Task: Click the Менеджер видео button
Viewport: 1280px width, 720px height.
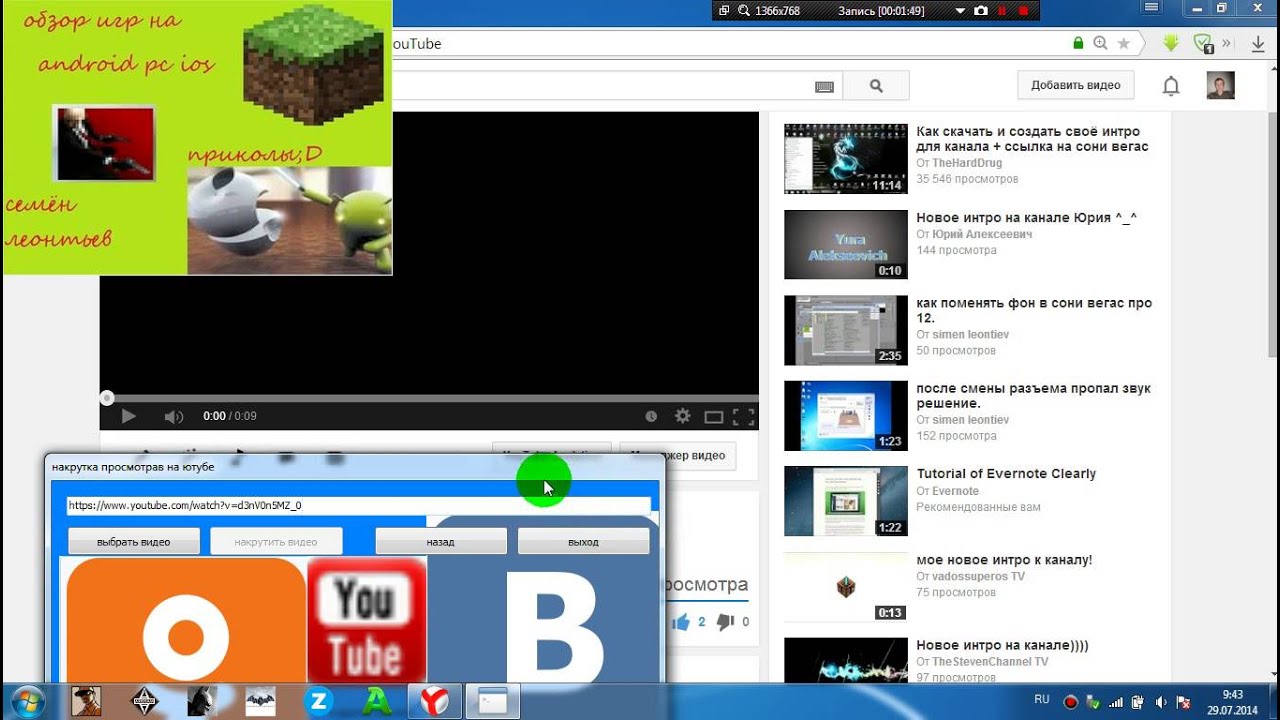Action: coord(678,456)
